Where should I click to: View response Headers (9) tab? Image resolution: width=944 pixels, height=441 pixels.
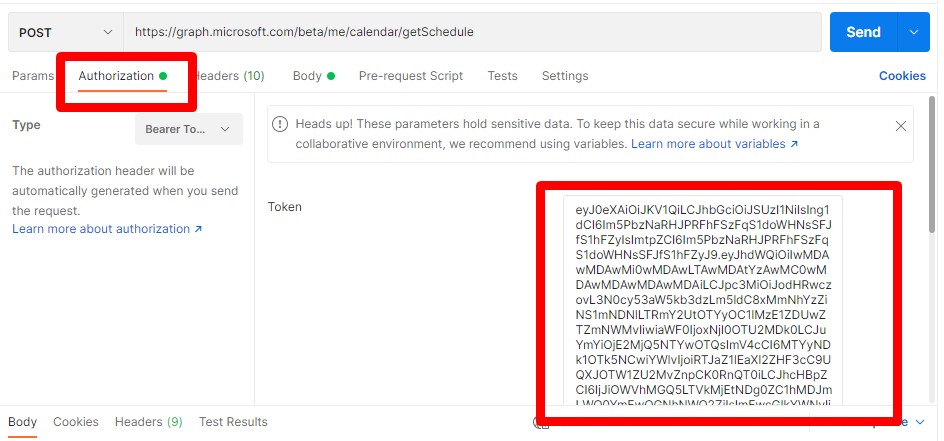[148, 422]
